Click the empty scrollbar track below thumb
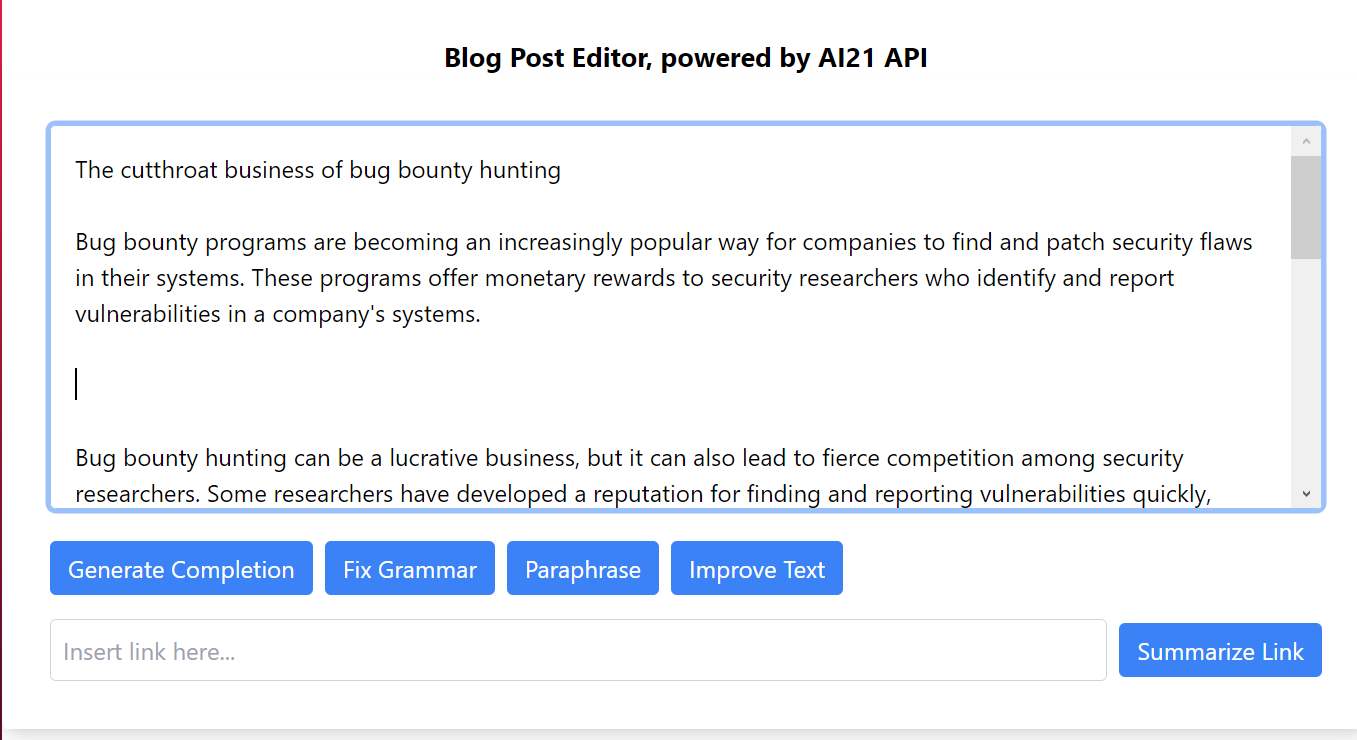Image resolution: width=1357 pixels, height=740 pixels. pyautogui.click(x=1306, y=380)
